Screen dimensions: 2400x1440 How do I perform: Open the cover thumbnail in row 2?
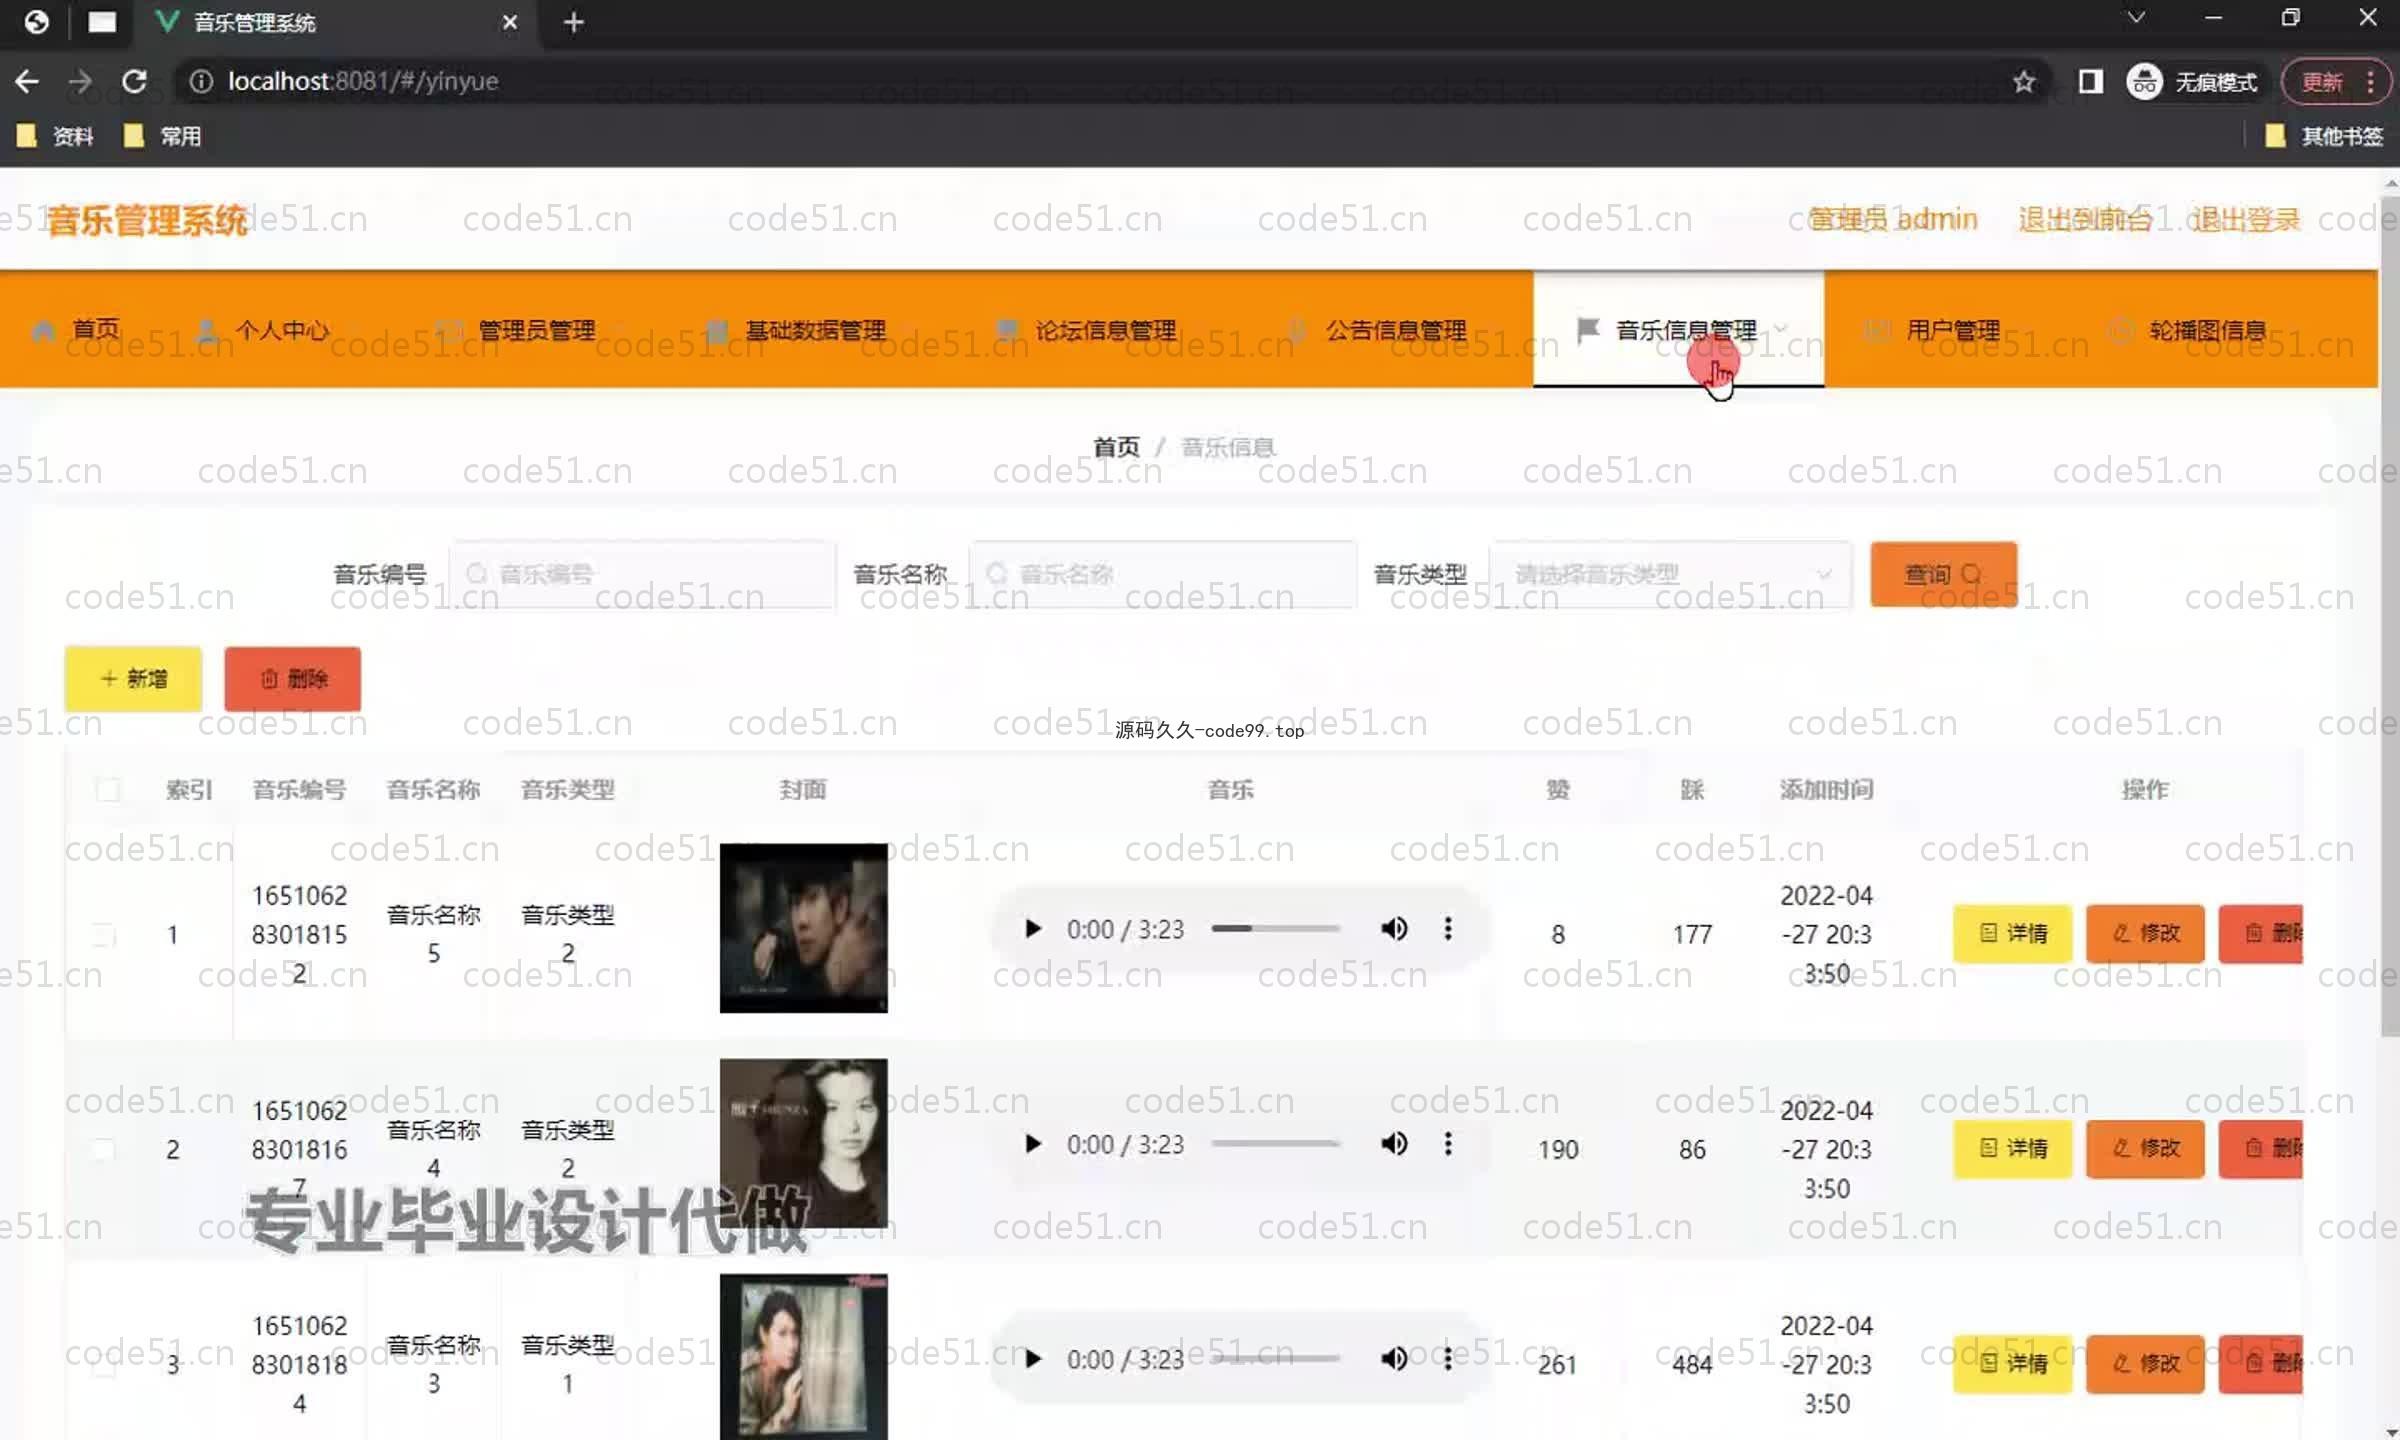pyautogui.click(x=804, y=1143)
